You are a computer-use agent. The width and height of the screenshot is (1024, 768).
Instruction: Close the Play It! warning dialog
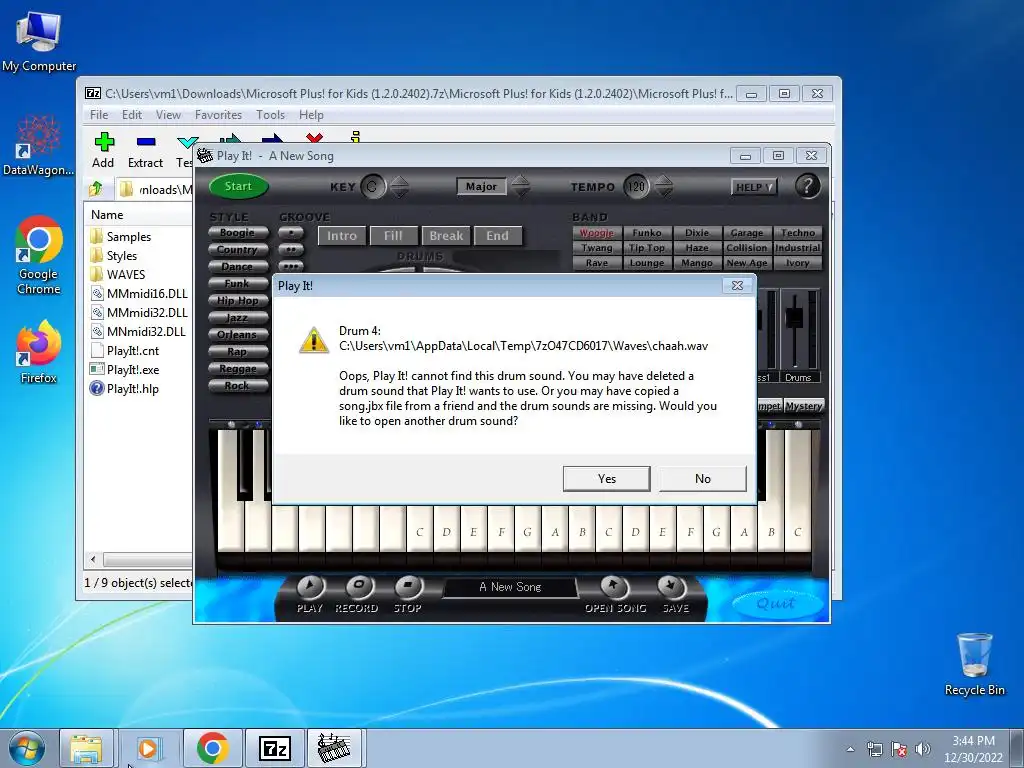click(737, 285)
